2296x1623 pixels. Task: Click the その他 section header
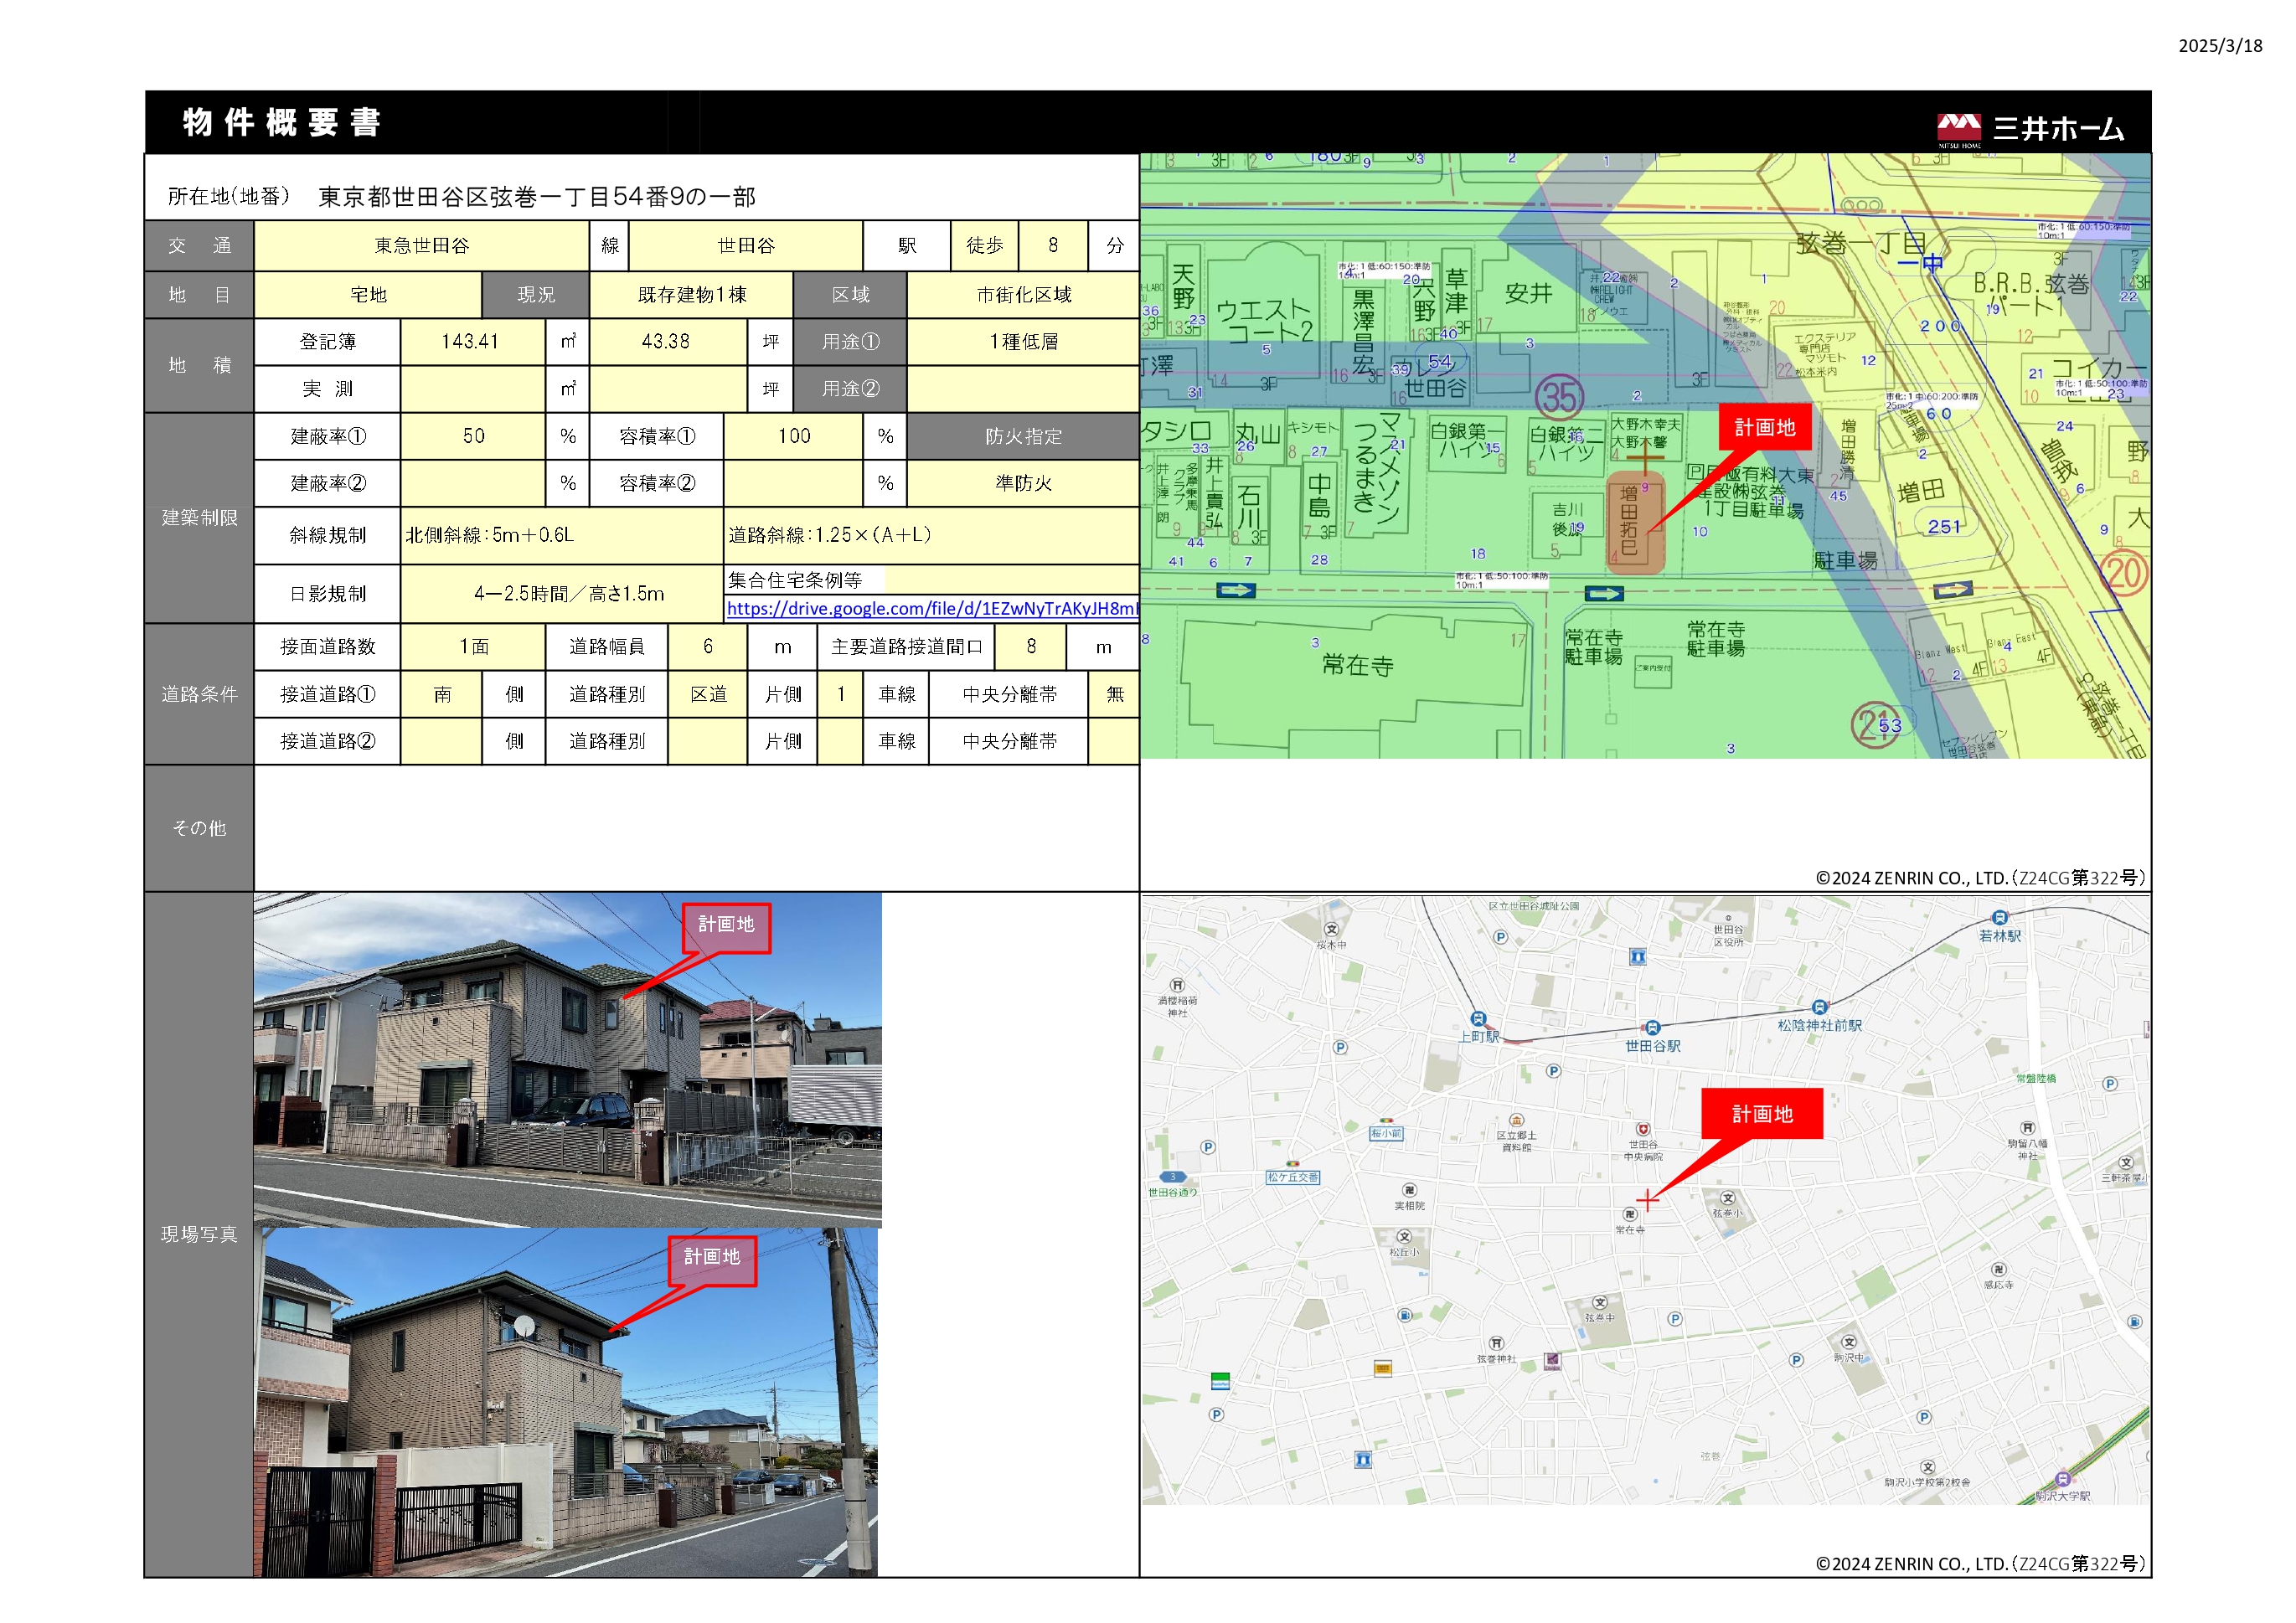tap(199, 828)
